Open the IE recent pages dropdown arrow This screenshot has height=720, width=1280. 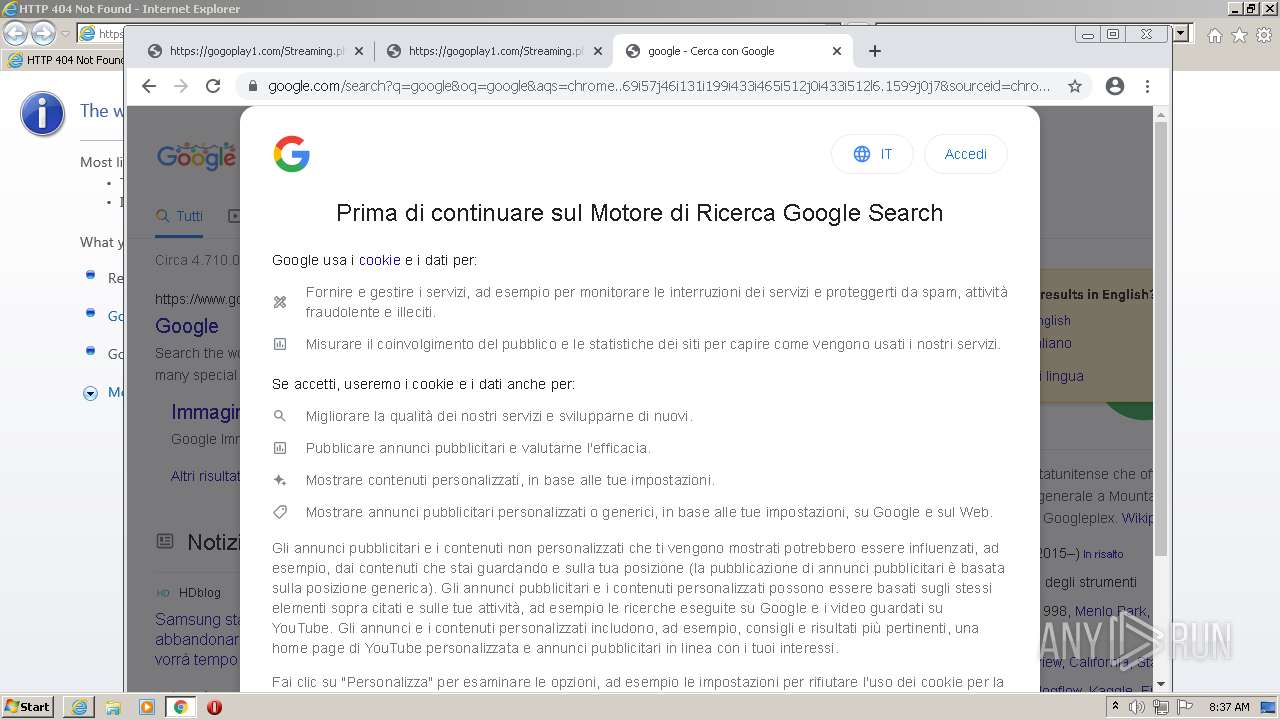pos(65,34)
